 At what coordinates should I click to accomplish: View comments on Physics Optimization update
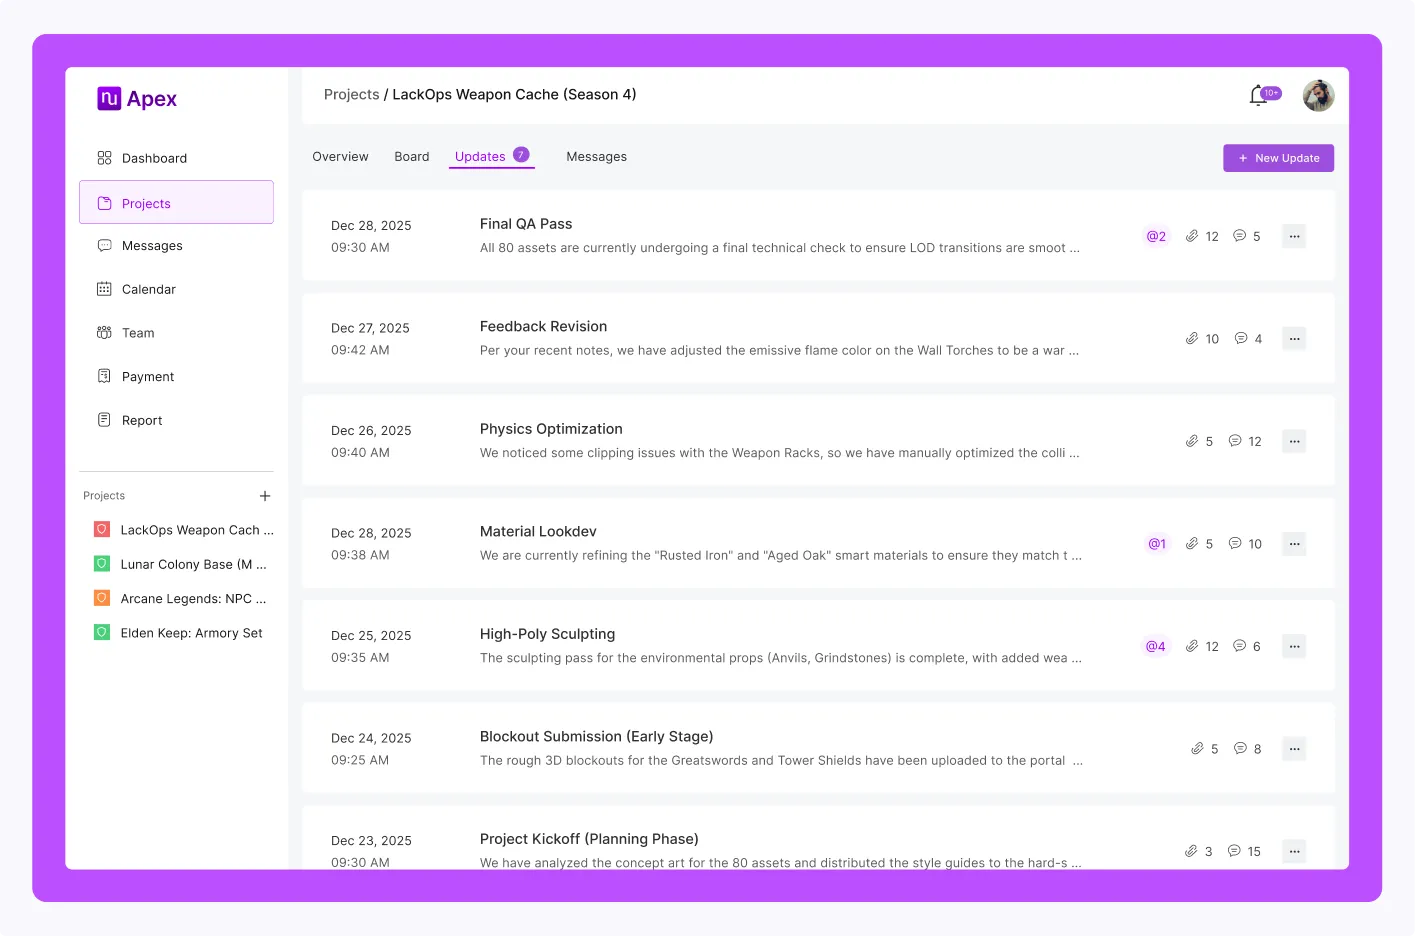[1245, 441]
